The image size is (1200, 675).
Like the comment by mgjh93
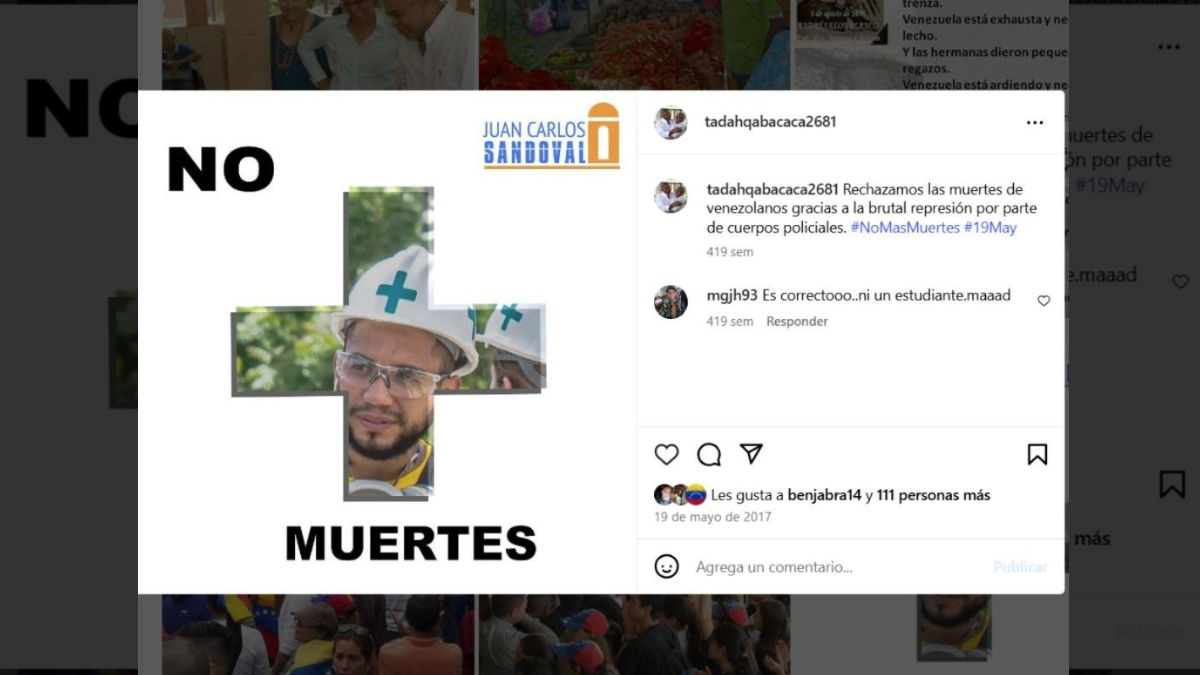(x=1043, y=301)
